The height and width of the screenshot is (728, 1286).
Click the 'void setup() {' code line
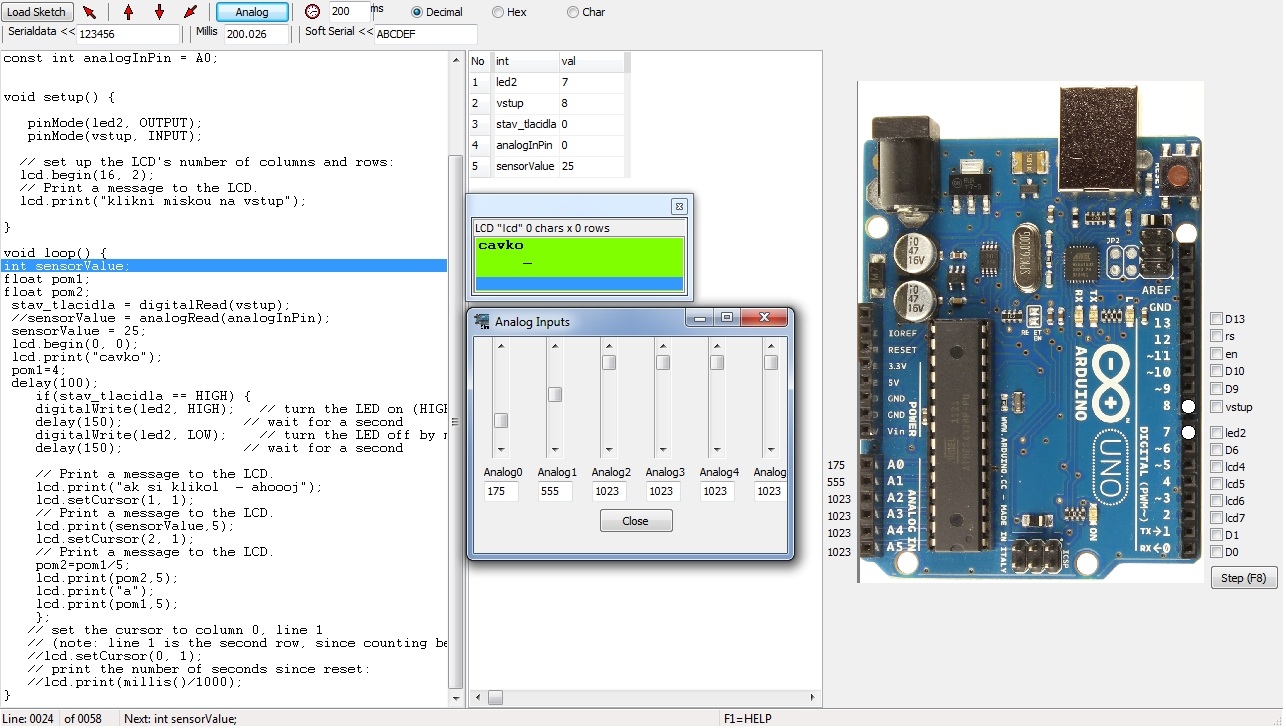(59, 97)
